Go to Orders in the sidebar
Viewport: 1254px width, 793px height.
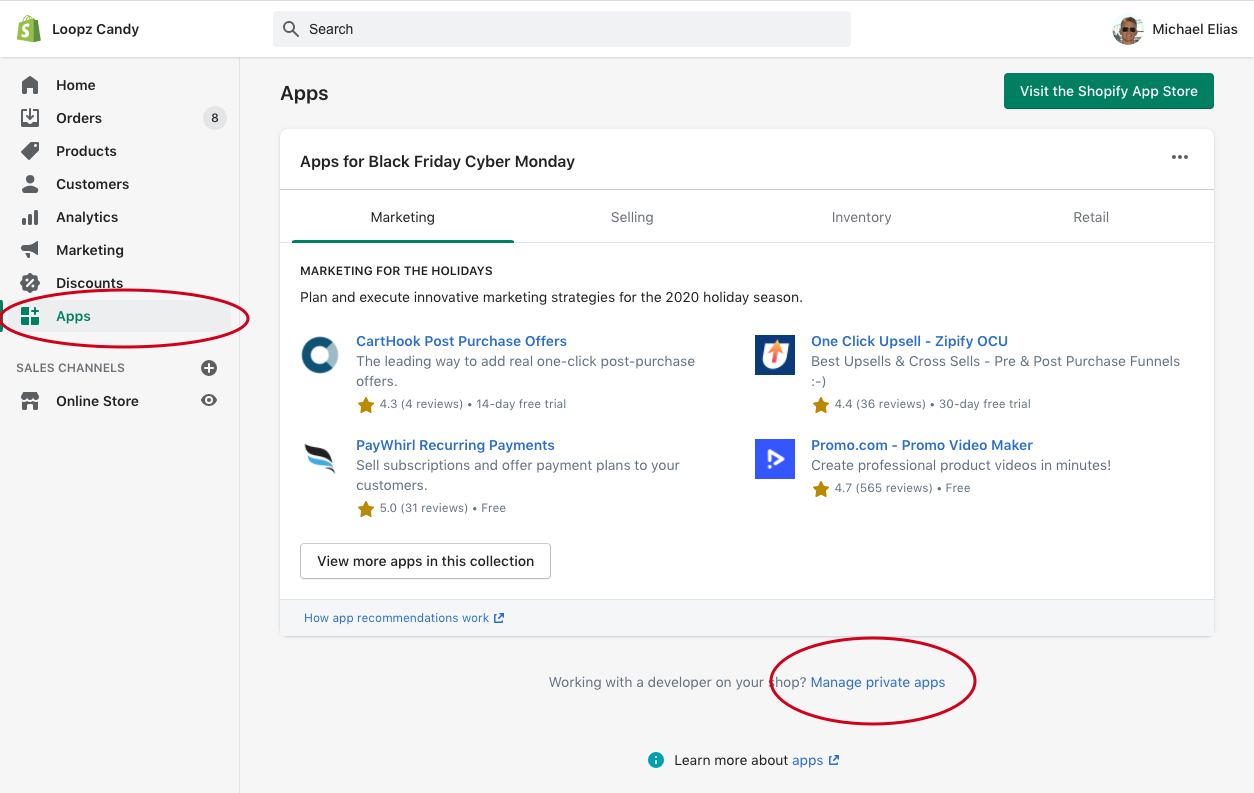point(79,118)
